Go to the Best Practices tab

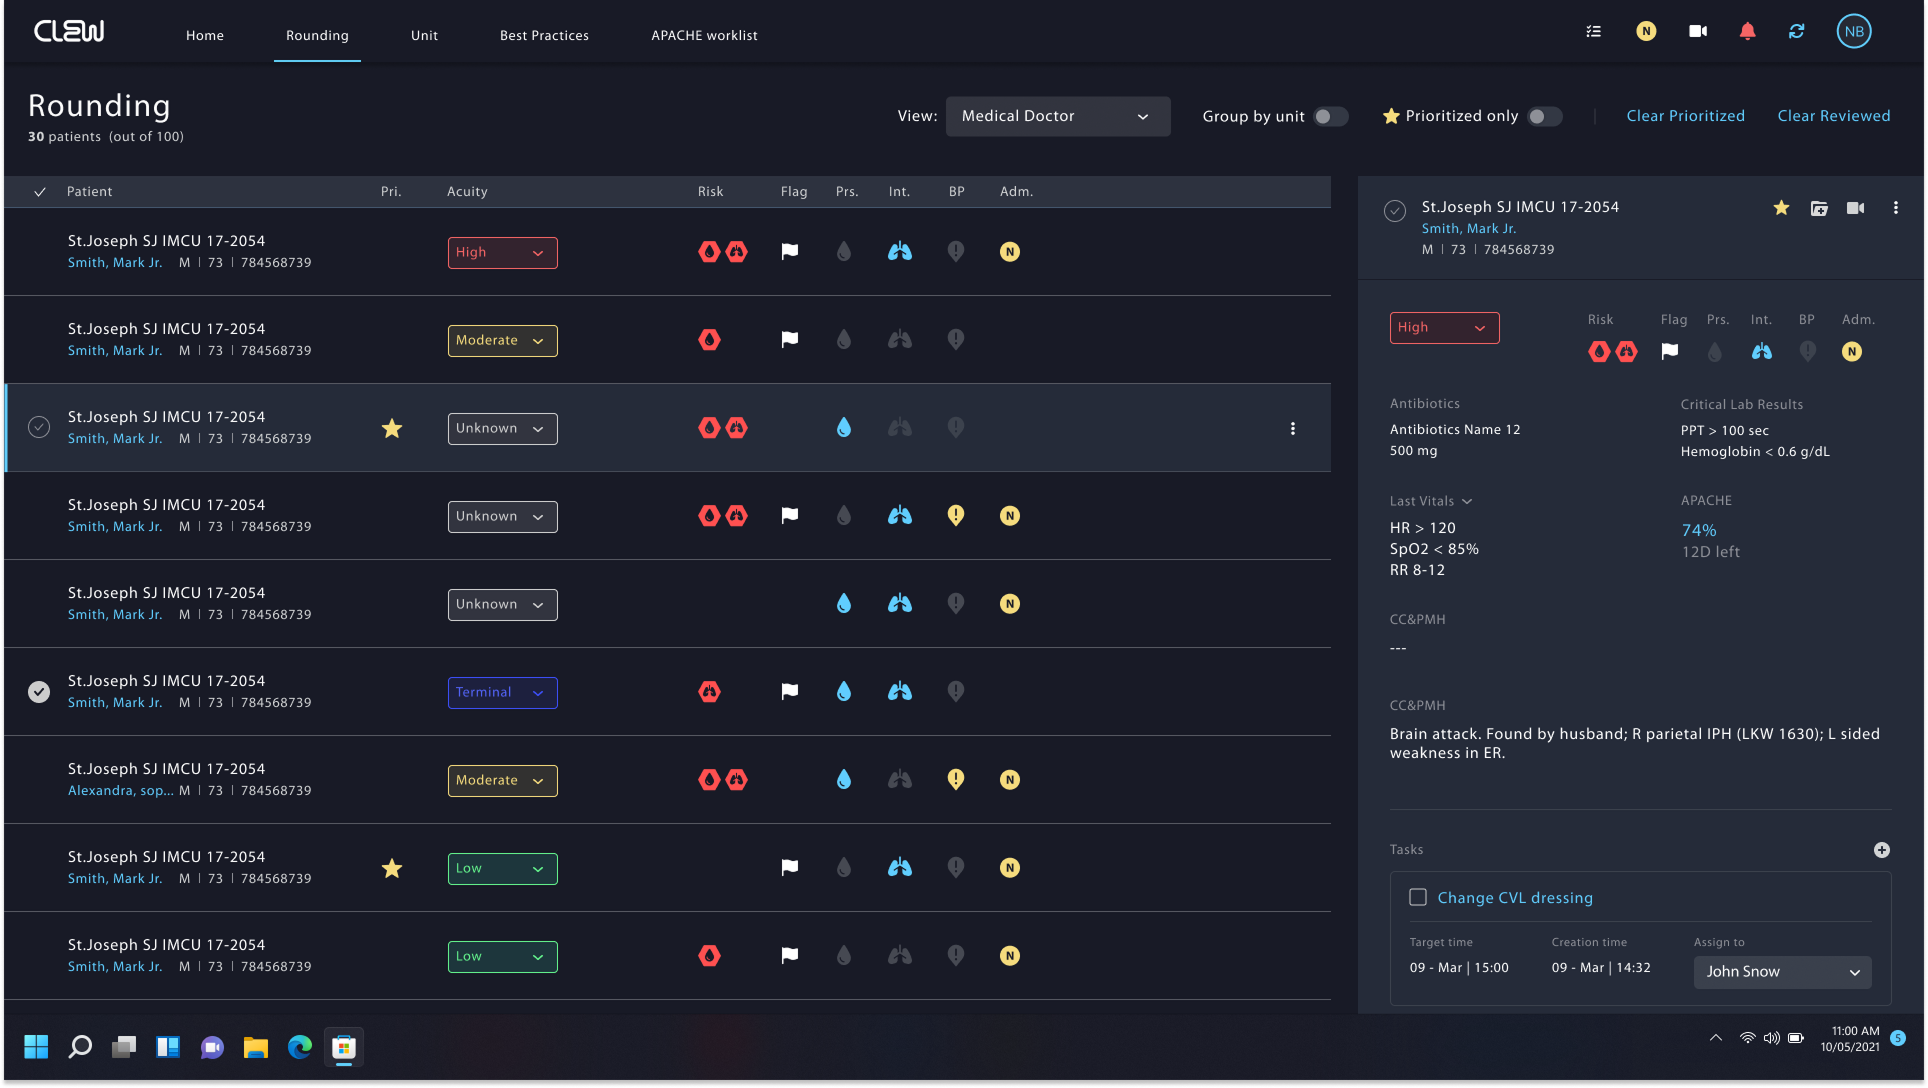544,36
